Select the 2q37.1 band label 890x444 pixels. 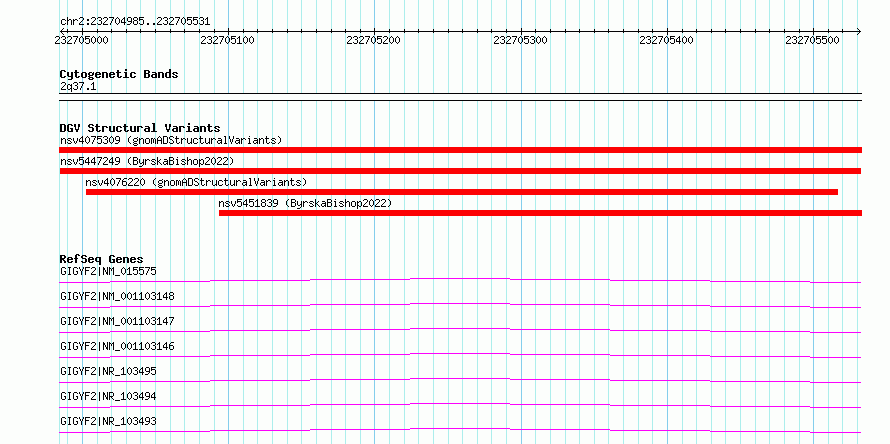click(x=78, y=86)
